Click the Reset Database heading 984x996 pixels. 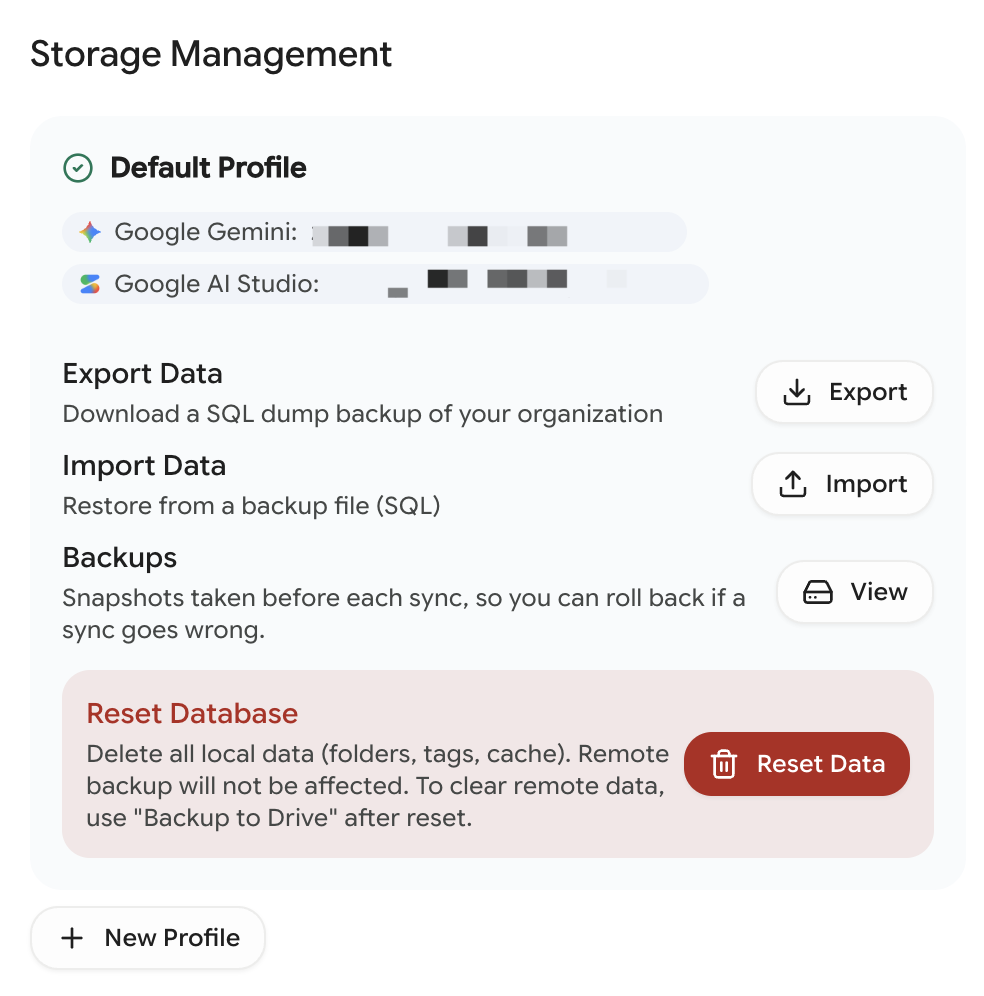(x=192, y=713)
